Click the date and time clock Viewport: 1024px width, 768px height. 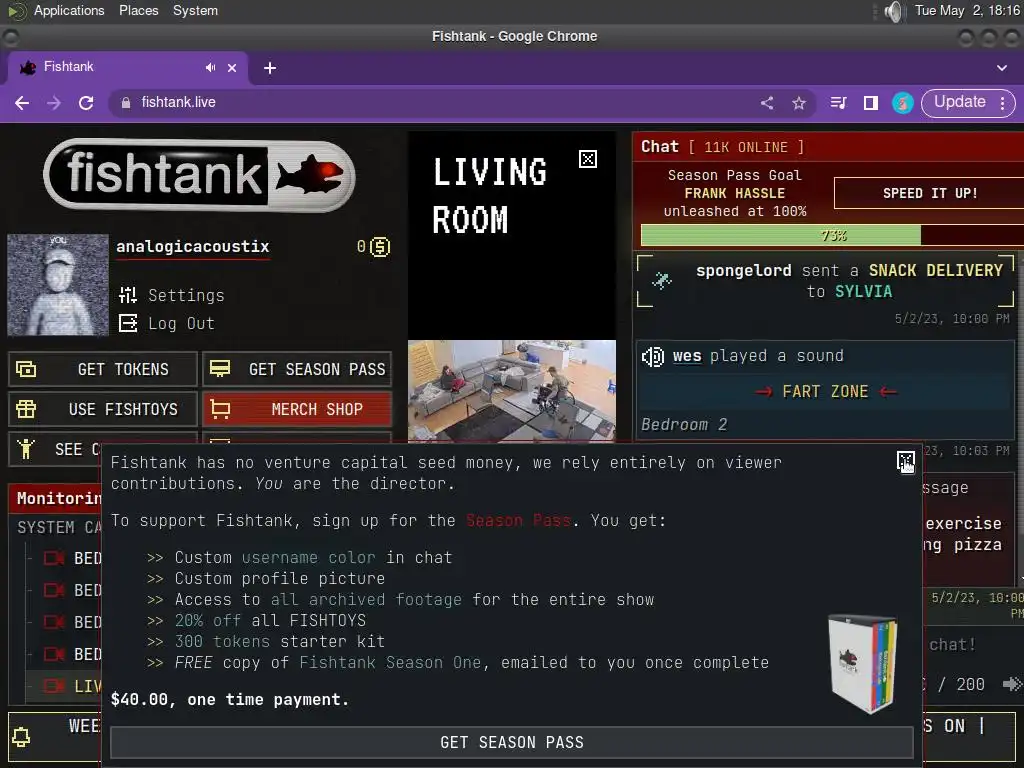coord(967,10)
